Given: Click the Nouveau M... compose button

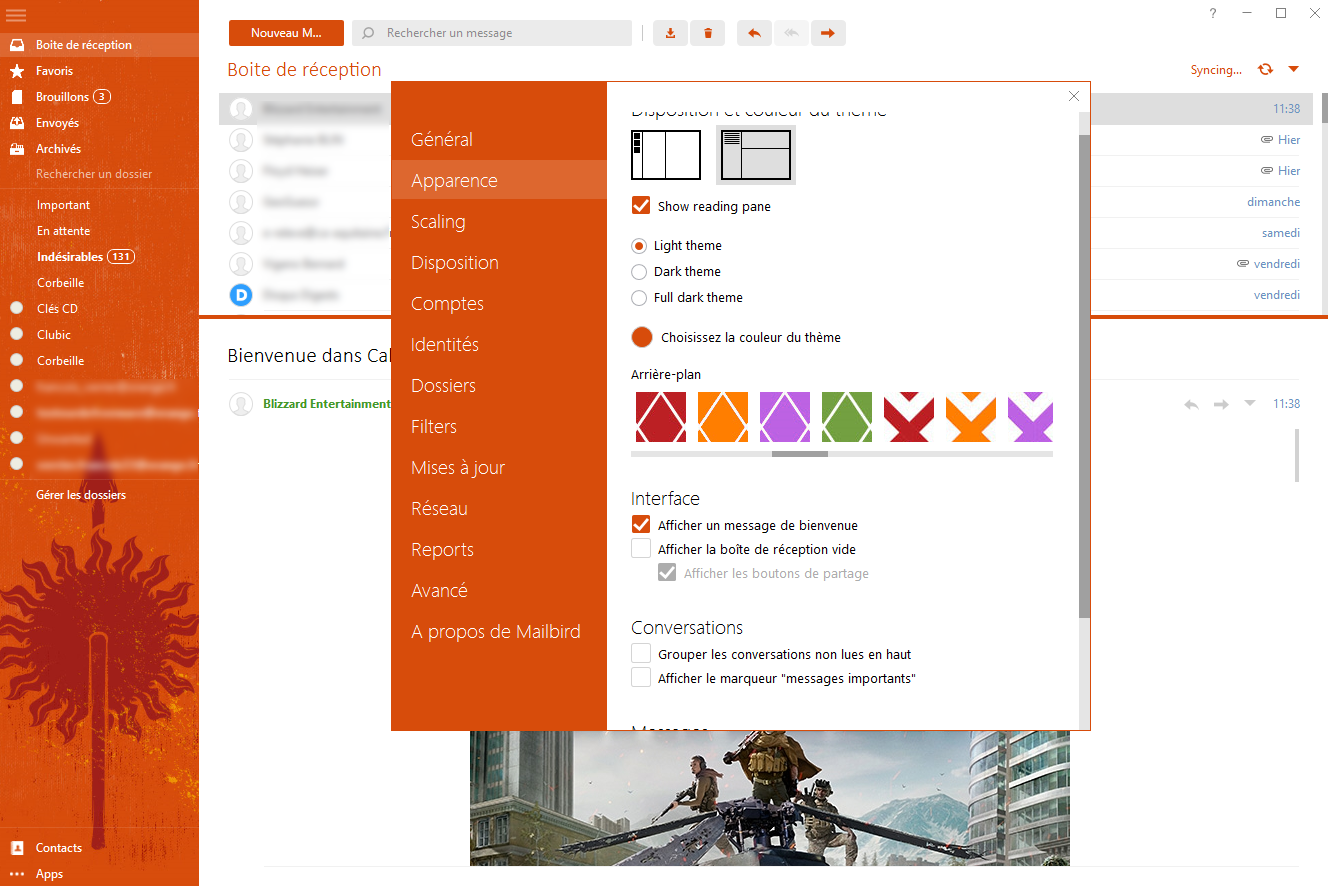Looking at the screenshot, I should click(x=286, y=33).
